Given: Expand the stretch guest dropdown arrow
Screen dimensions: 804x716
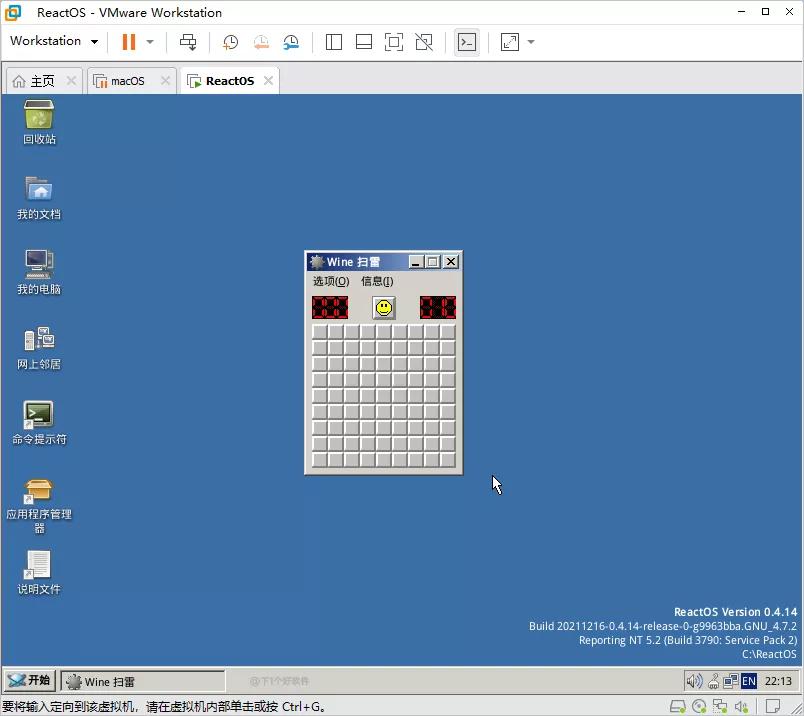Looking at the screenshot, I should tap(531, 42).
